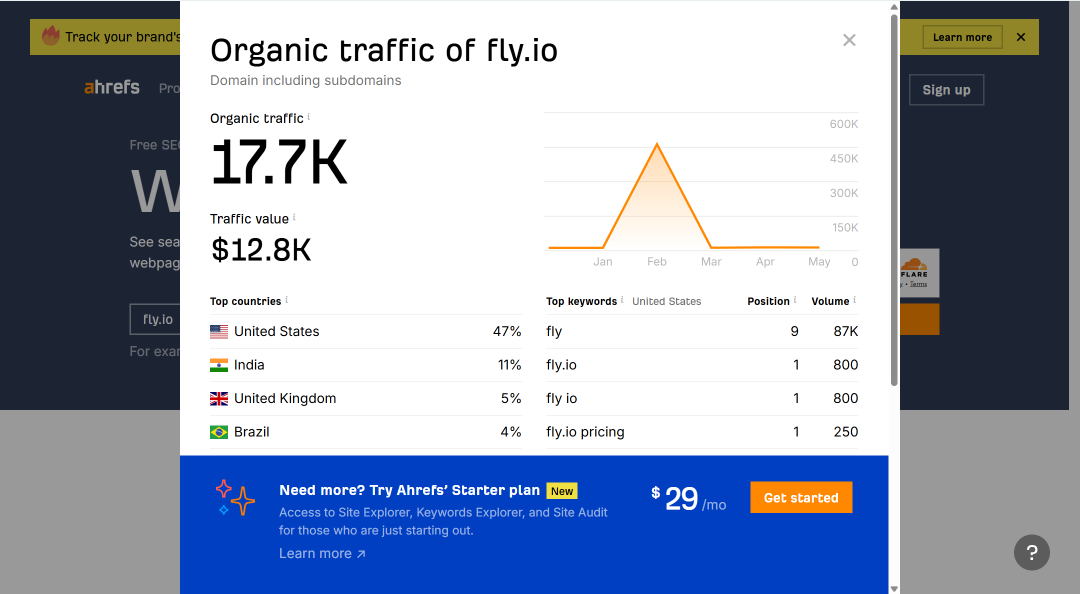
Task: Click the 47% United States share
Action: click(507, 331)
